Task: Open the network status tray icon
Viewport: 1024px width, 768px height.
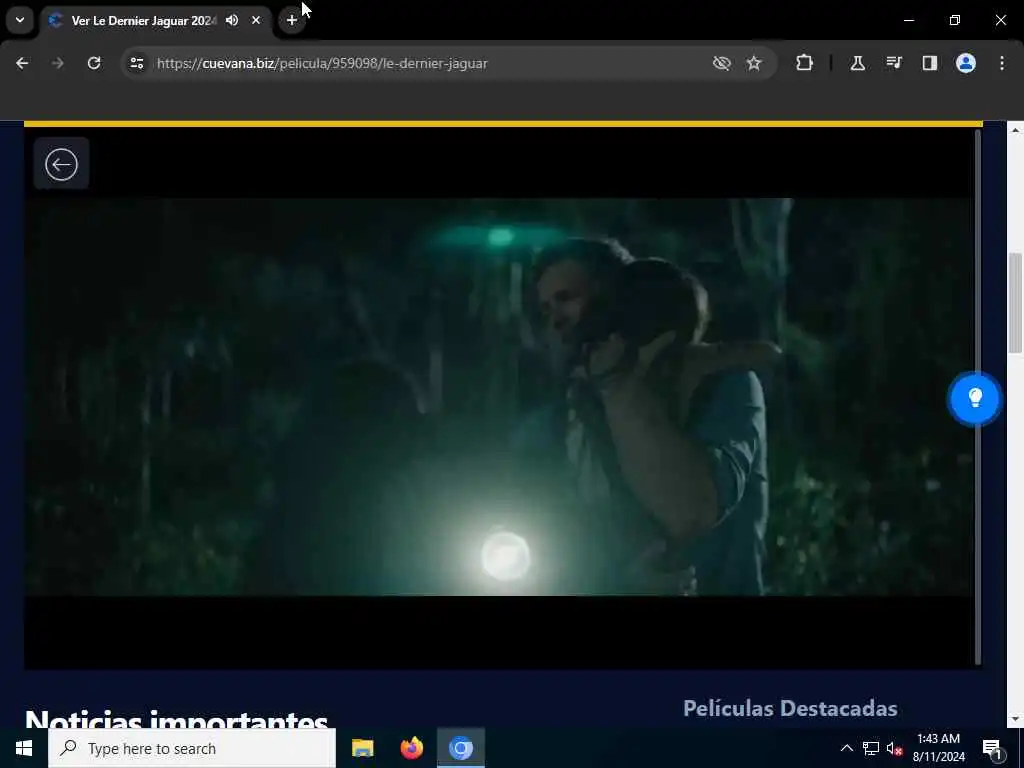Action: (x=871, y=748)
